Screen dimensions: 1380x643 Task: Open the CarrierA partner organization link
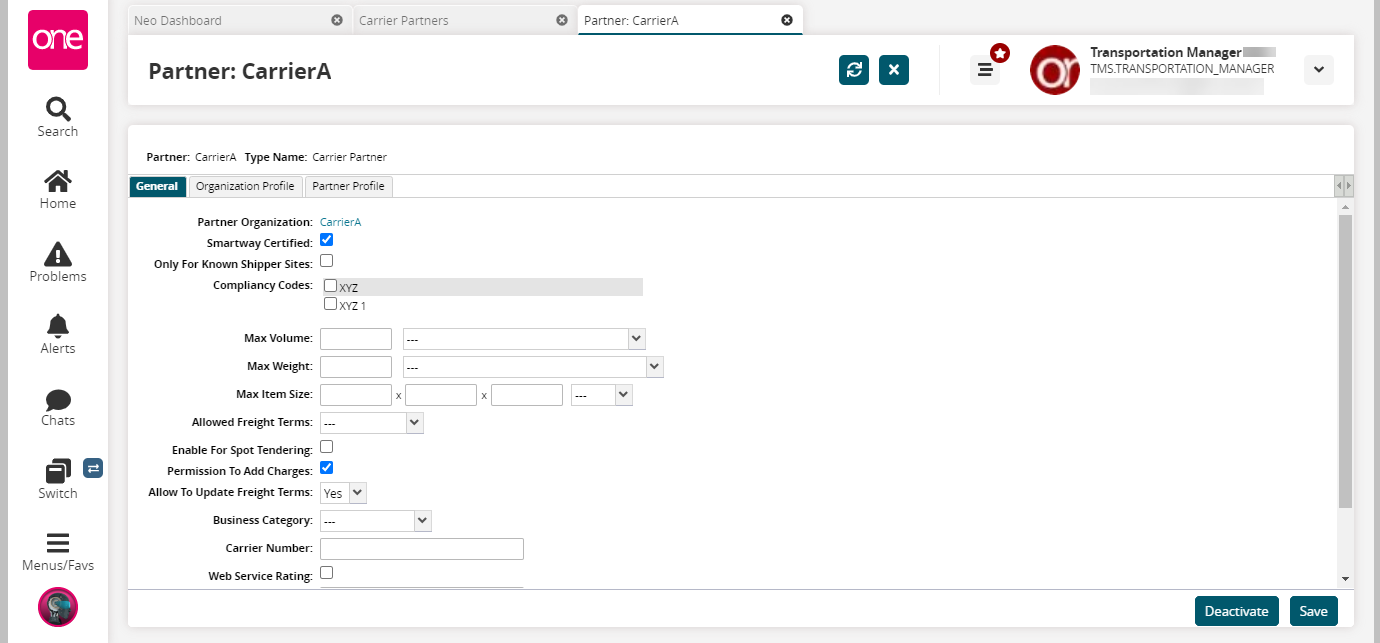click(x=340, y=222)
